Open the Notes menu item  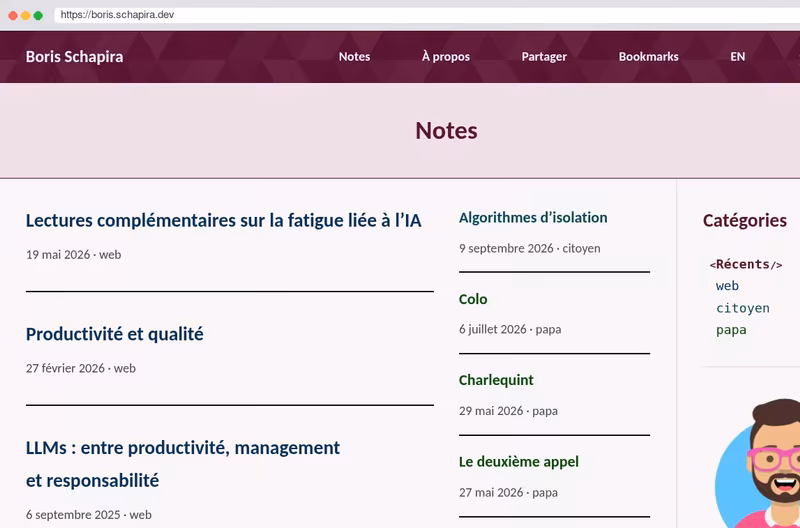pos(354,57)
